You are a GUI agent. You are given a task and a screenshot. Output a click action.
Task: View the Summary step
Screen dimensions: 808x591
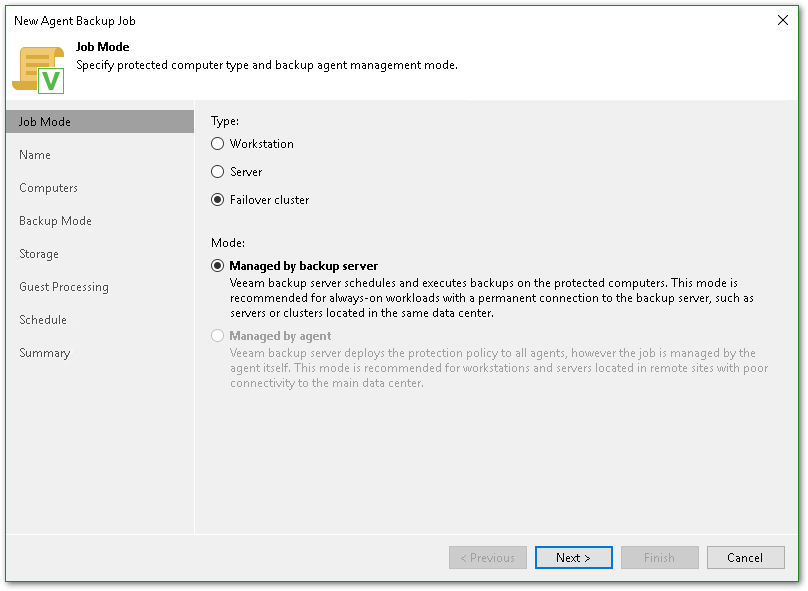coord(45,353)
